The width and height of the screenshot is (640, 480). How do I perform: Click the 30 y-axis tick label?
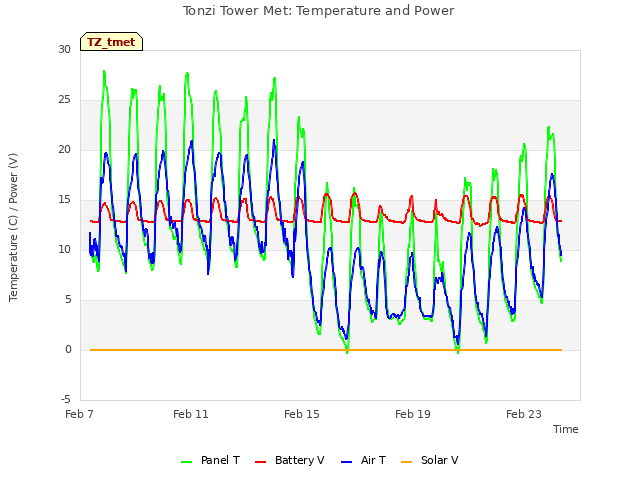[x=64, y=49]
